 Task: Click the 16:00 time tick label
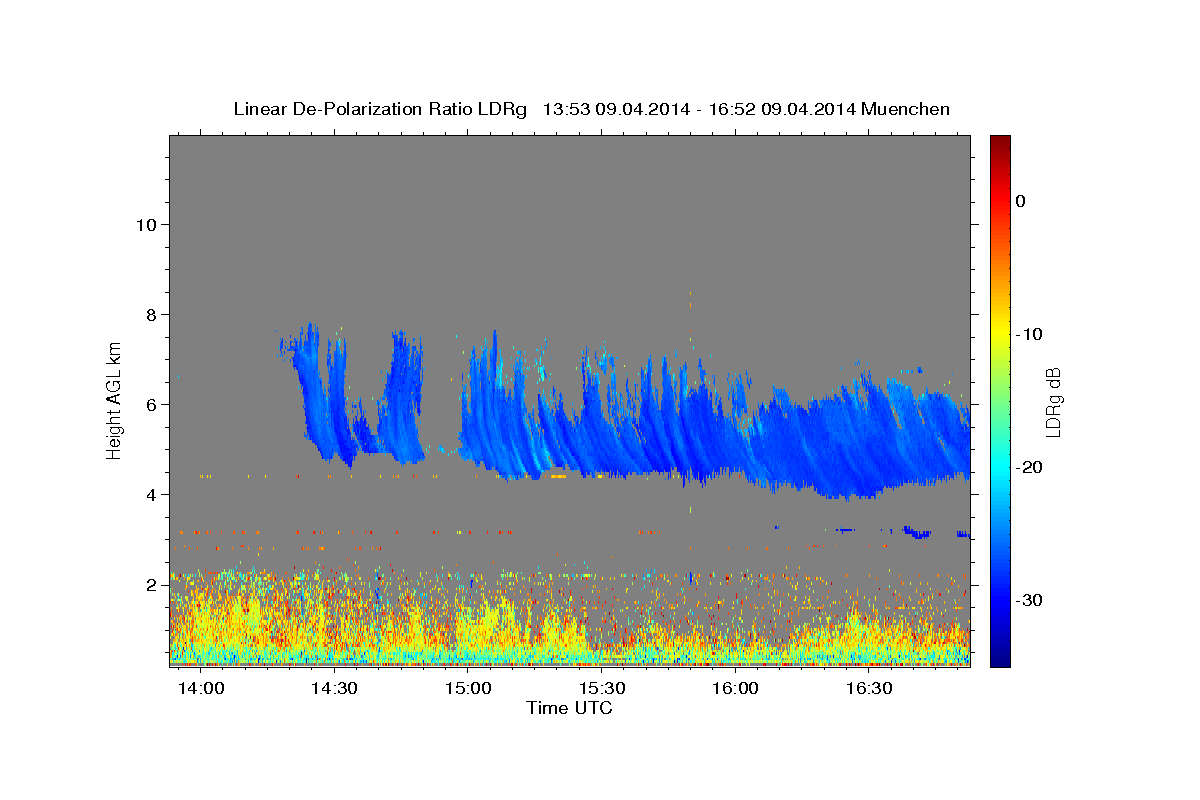736,689
